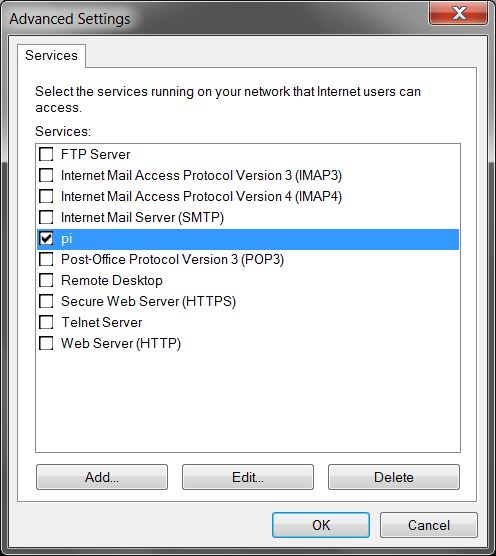
Task: Check the FTP Server checkbox
Action: (x=46, y=155)
